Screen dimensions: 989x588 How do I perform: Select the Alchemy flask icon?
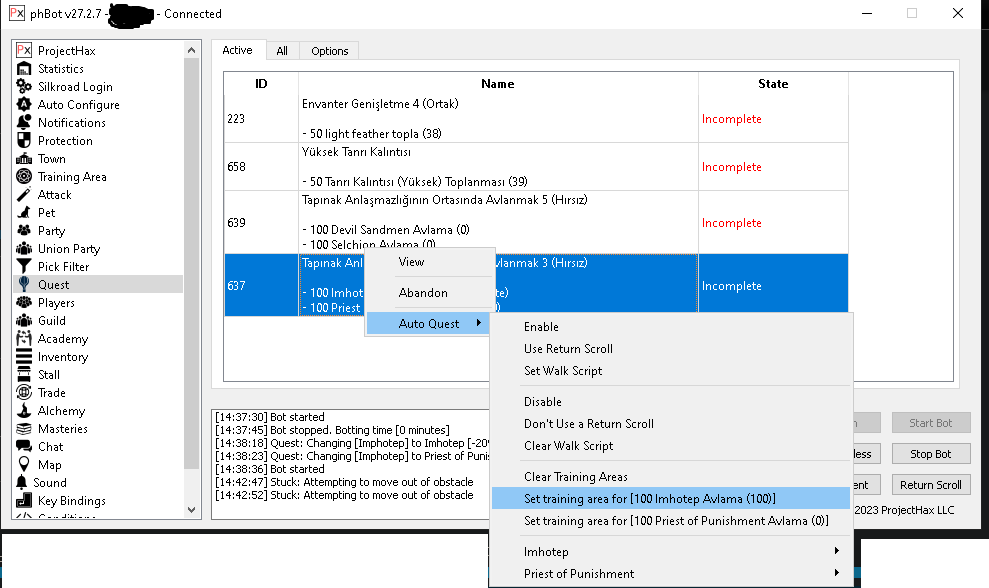tap(24, 411)
